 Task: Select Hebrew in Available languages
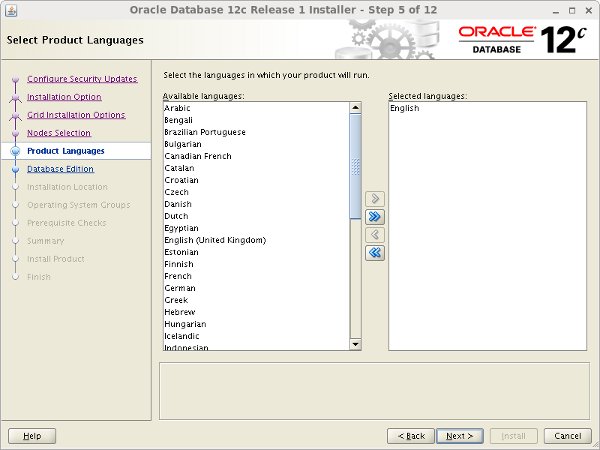(256, 312)
